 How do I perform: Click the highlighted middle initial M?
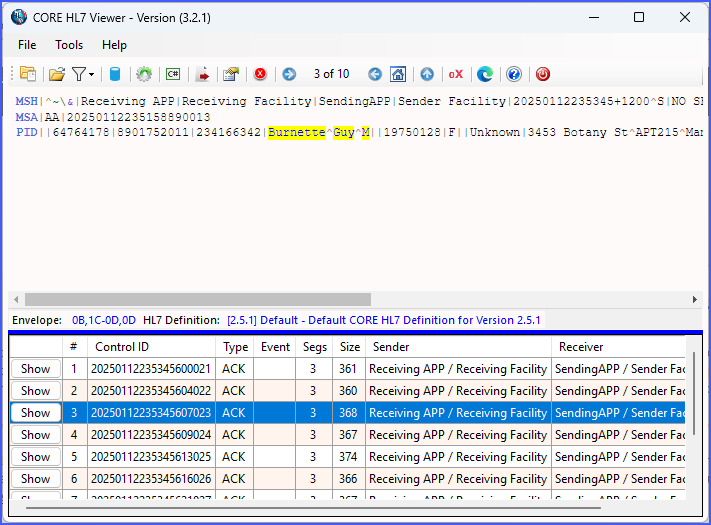tap(365, 132)
